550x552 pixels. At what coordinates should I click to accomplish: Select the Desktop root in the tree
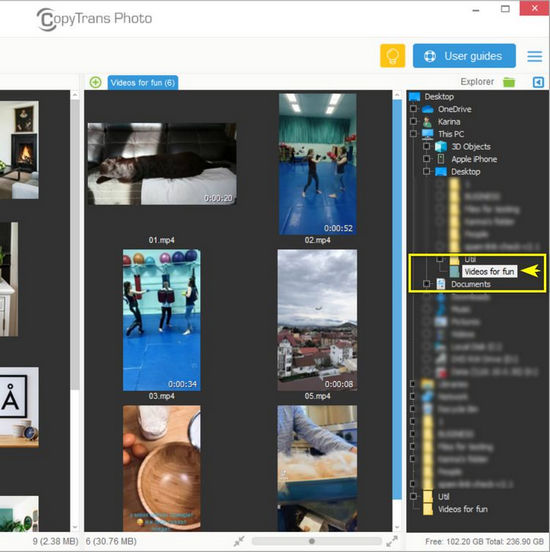click(x=439, y=96)
